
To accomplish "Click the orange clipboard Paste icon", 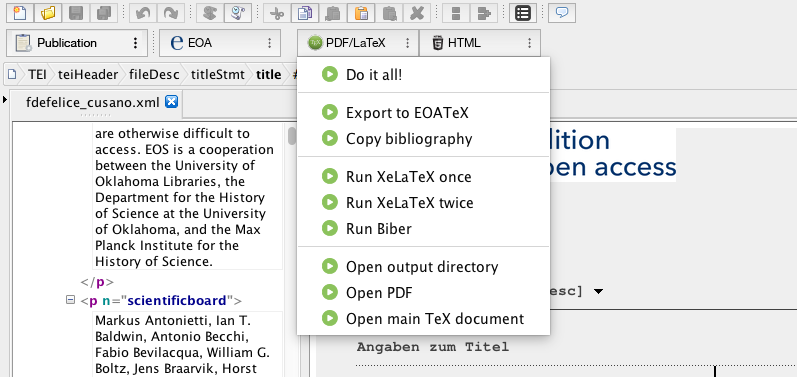I will tap(361, 13).
